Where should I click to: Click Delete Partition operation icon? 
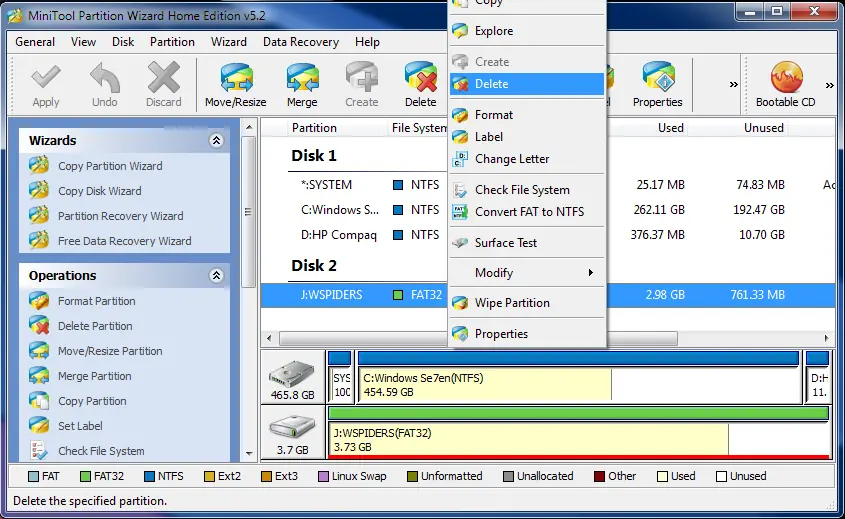[x=39, y=326]
